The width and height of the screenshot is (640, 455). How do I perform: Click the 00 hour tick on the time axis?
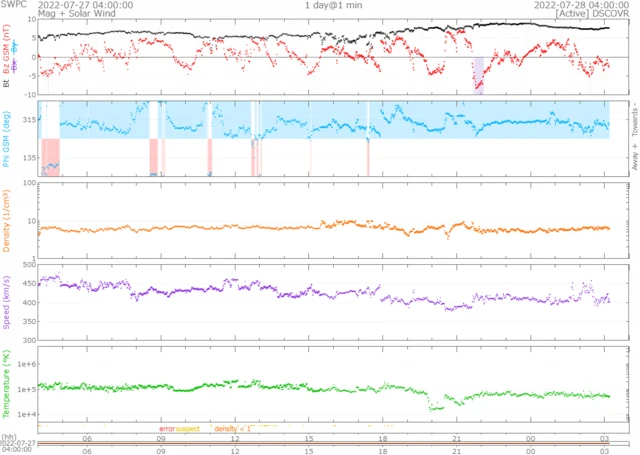click(x=530, y=437)
